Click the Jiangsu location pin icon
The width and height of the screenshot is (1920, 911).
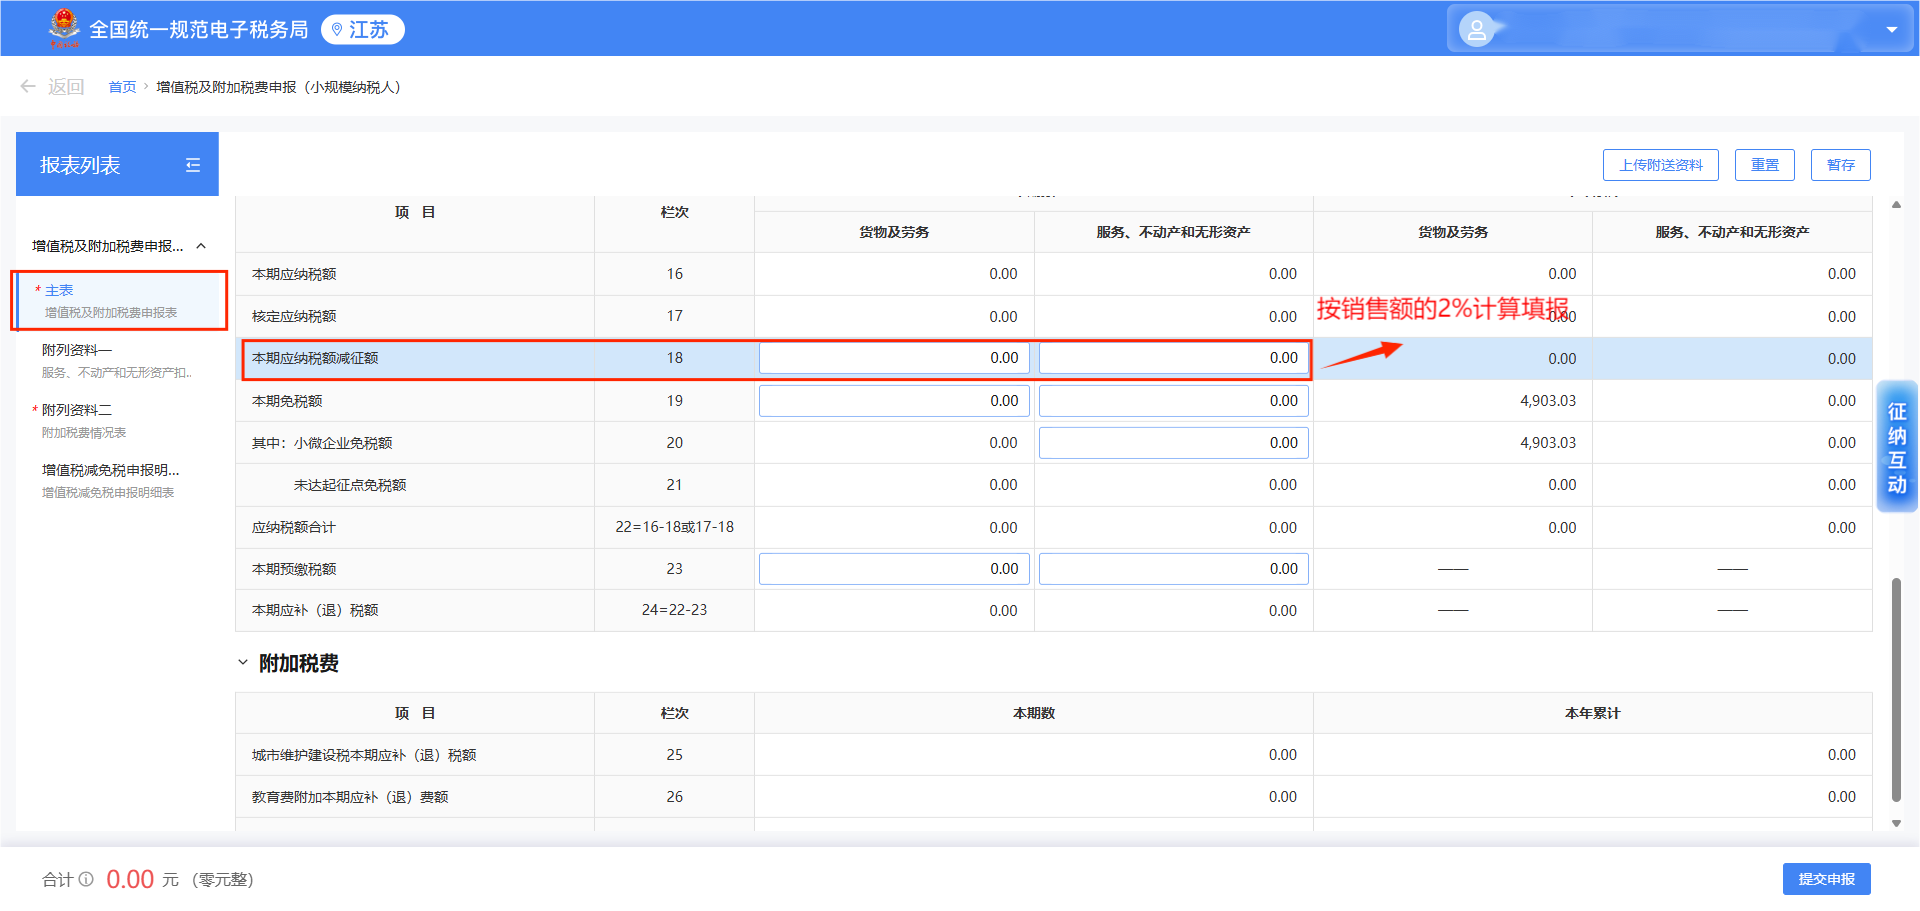click(x=337, y=30)
